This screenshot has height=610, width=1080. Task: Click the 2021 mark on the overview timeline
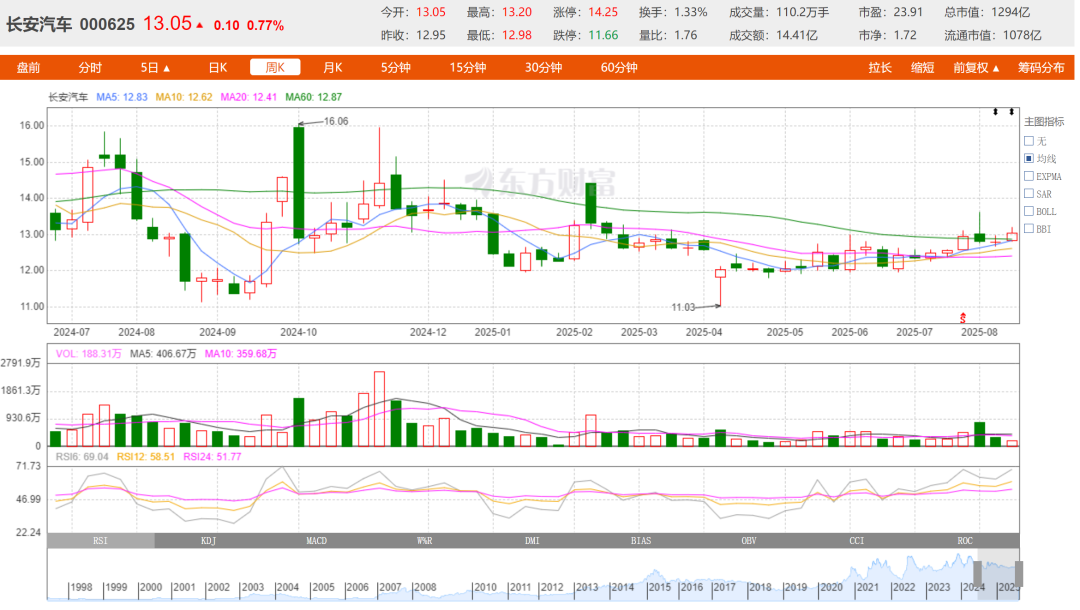[x=867, y=587]
